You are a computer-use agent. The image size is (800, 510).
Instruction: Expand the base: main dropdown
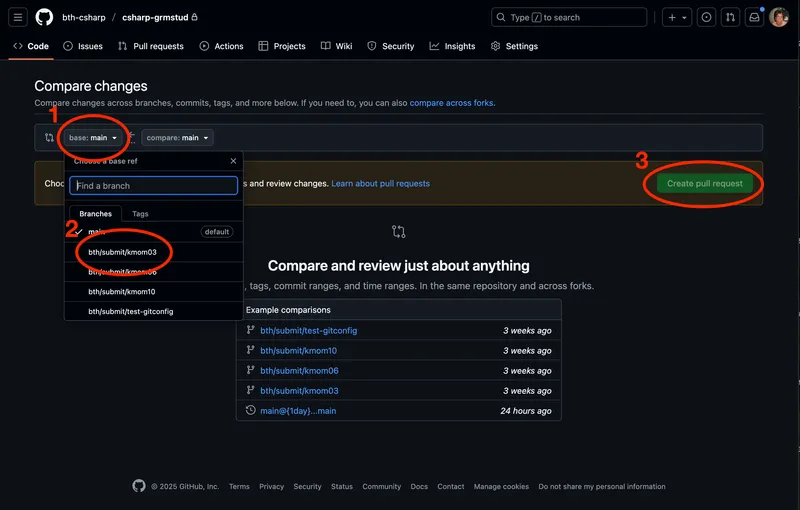click(x=93, y=138)
